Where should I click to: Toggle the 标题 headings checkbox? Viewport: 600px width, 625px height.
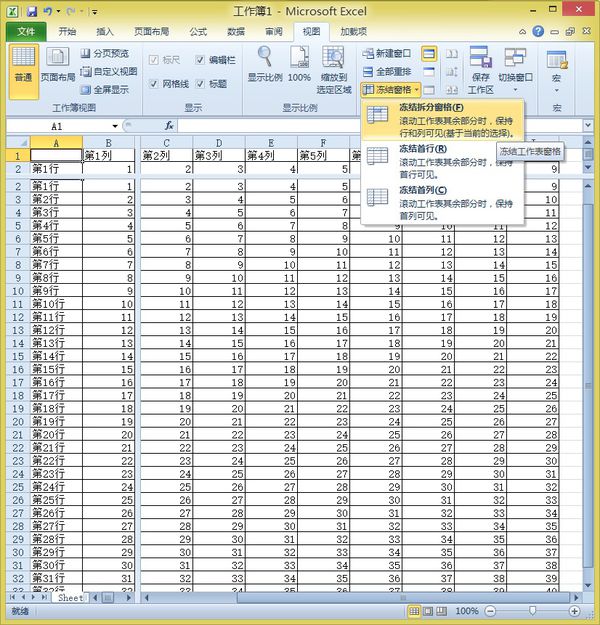click(200, 84)
